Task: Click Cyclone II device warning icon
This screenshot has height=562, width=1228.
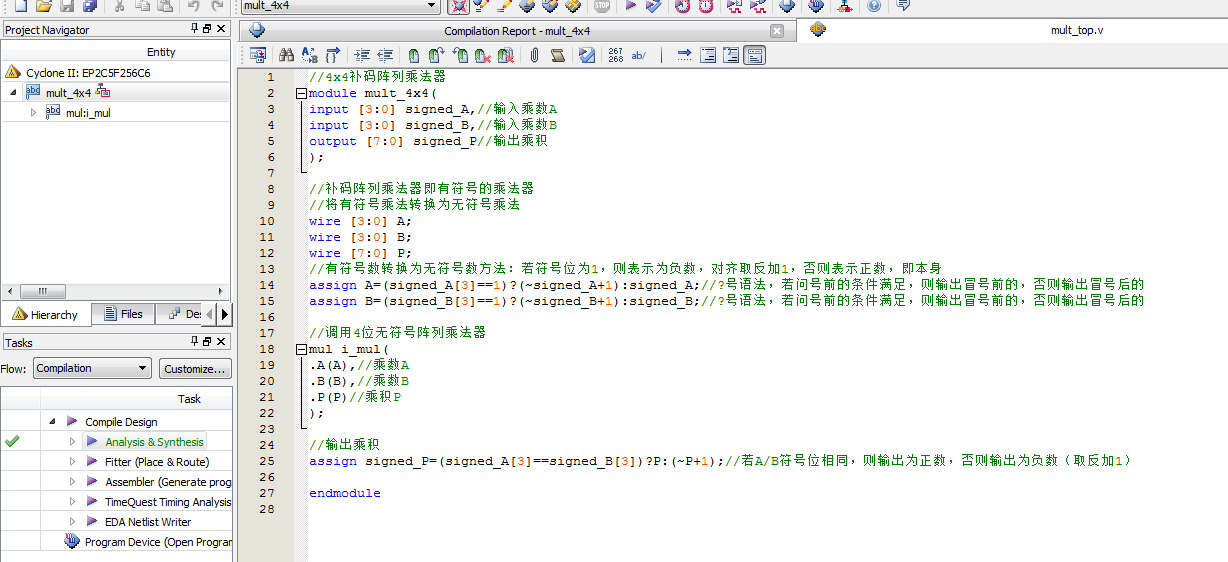Action: click(x=13, y=73)
